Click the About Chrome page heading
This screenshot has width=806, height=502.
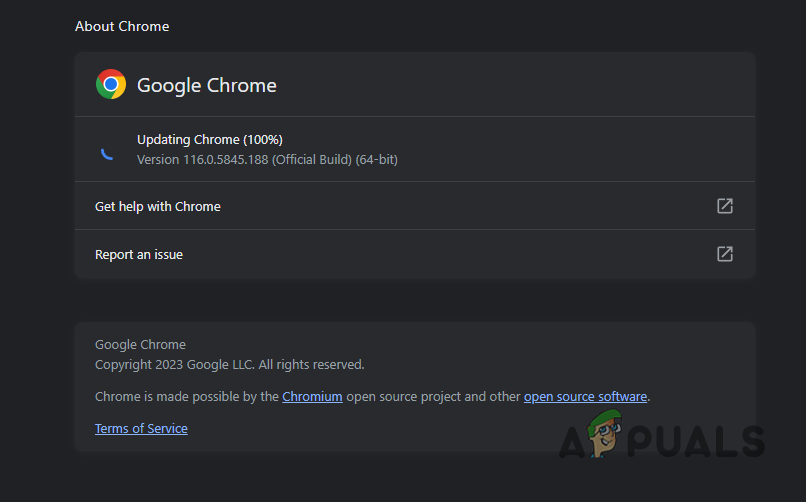point(122,26)
